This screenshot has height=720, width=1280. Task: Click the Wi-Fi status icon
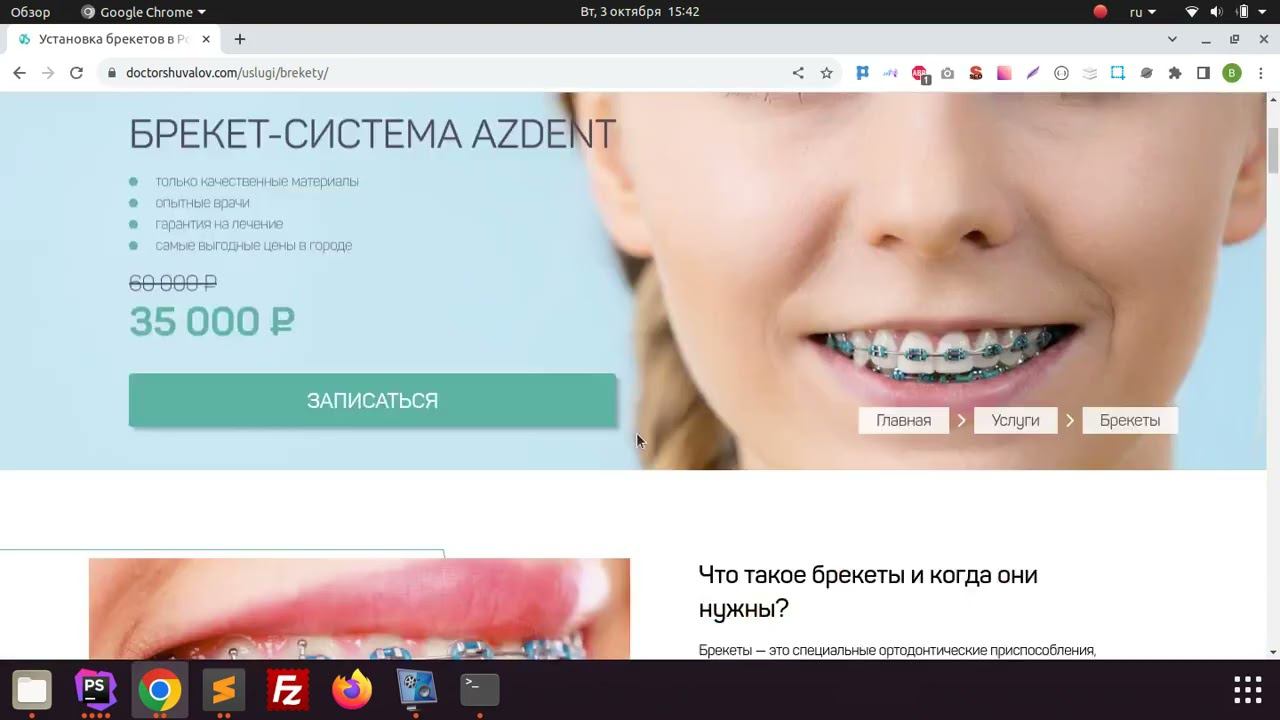(1191, 12)
